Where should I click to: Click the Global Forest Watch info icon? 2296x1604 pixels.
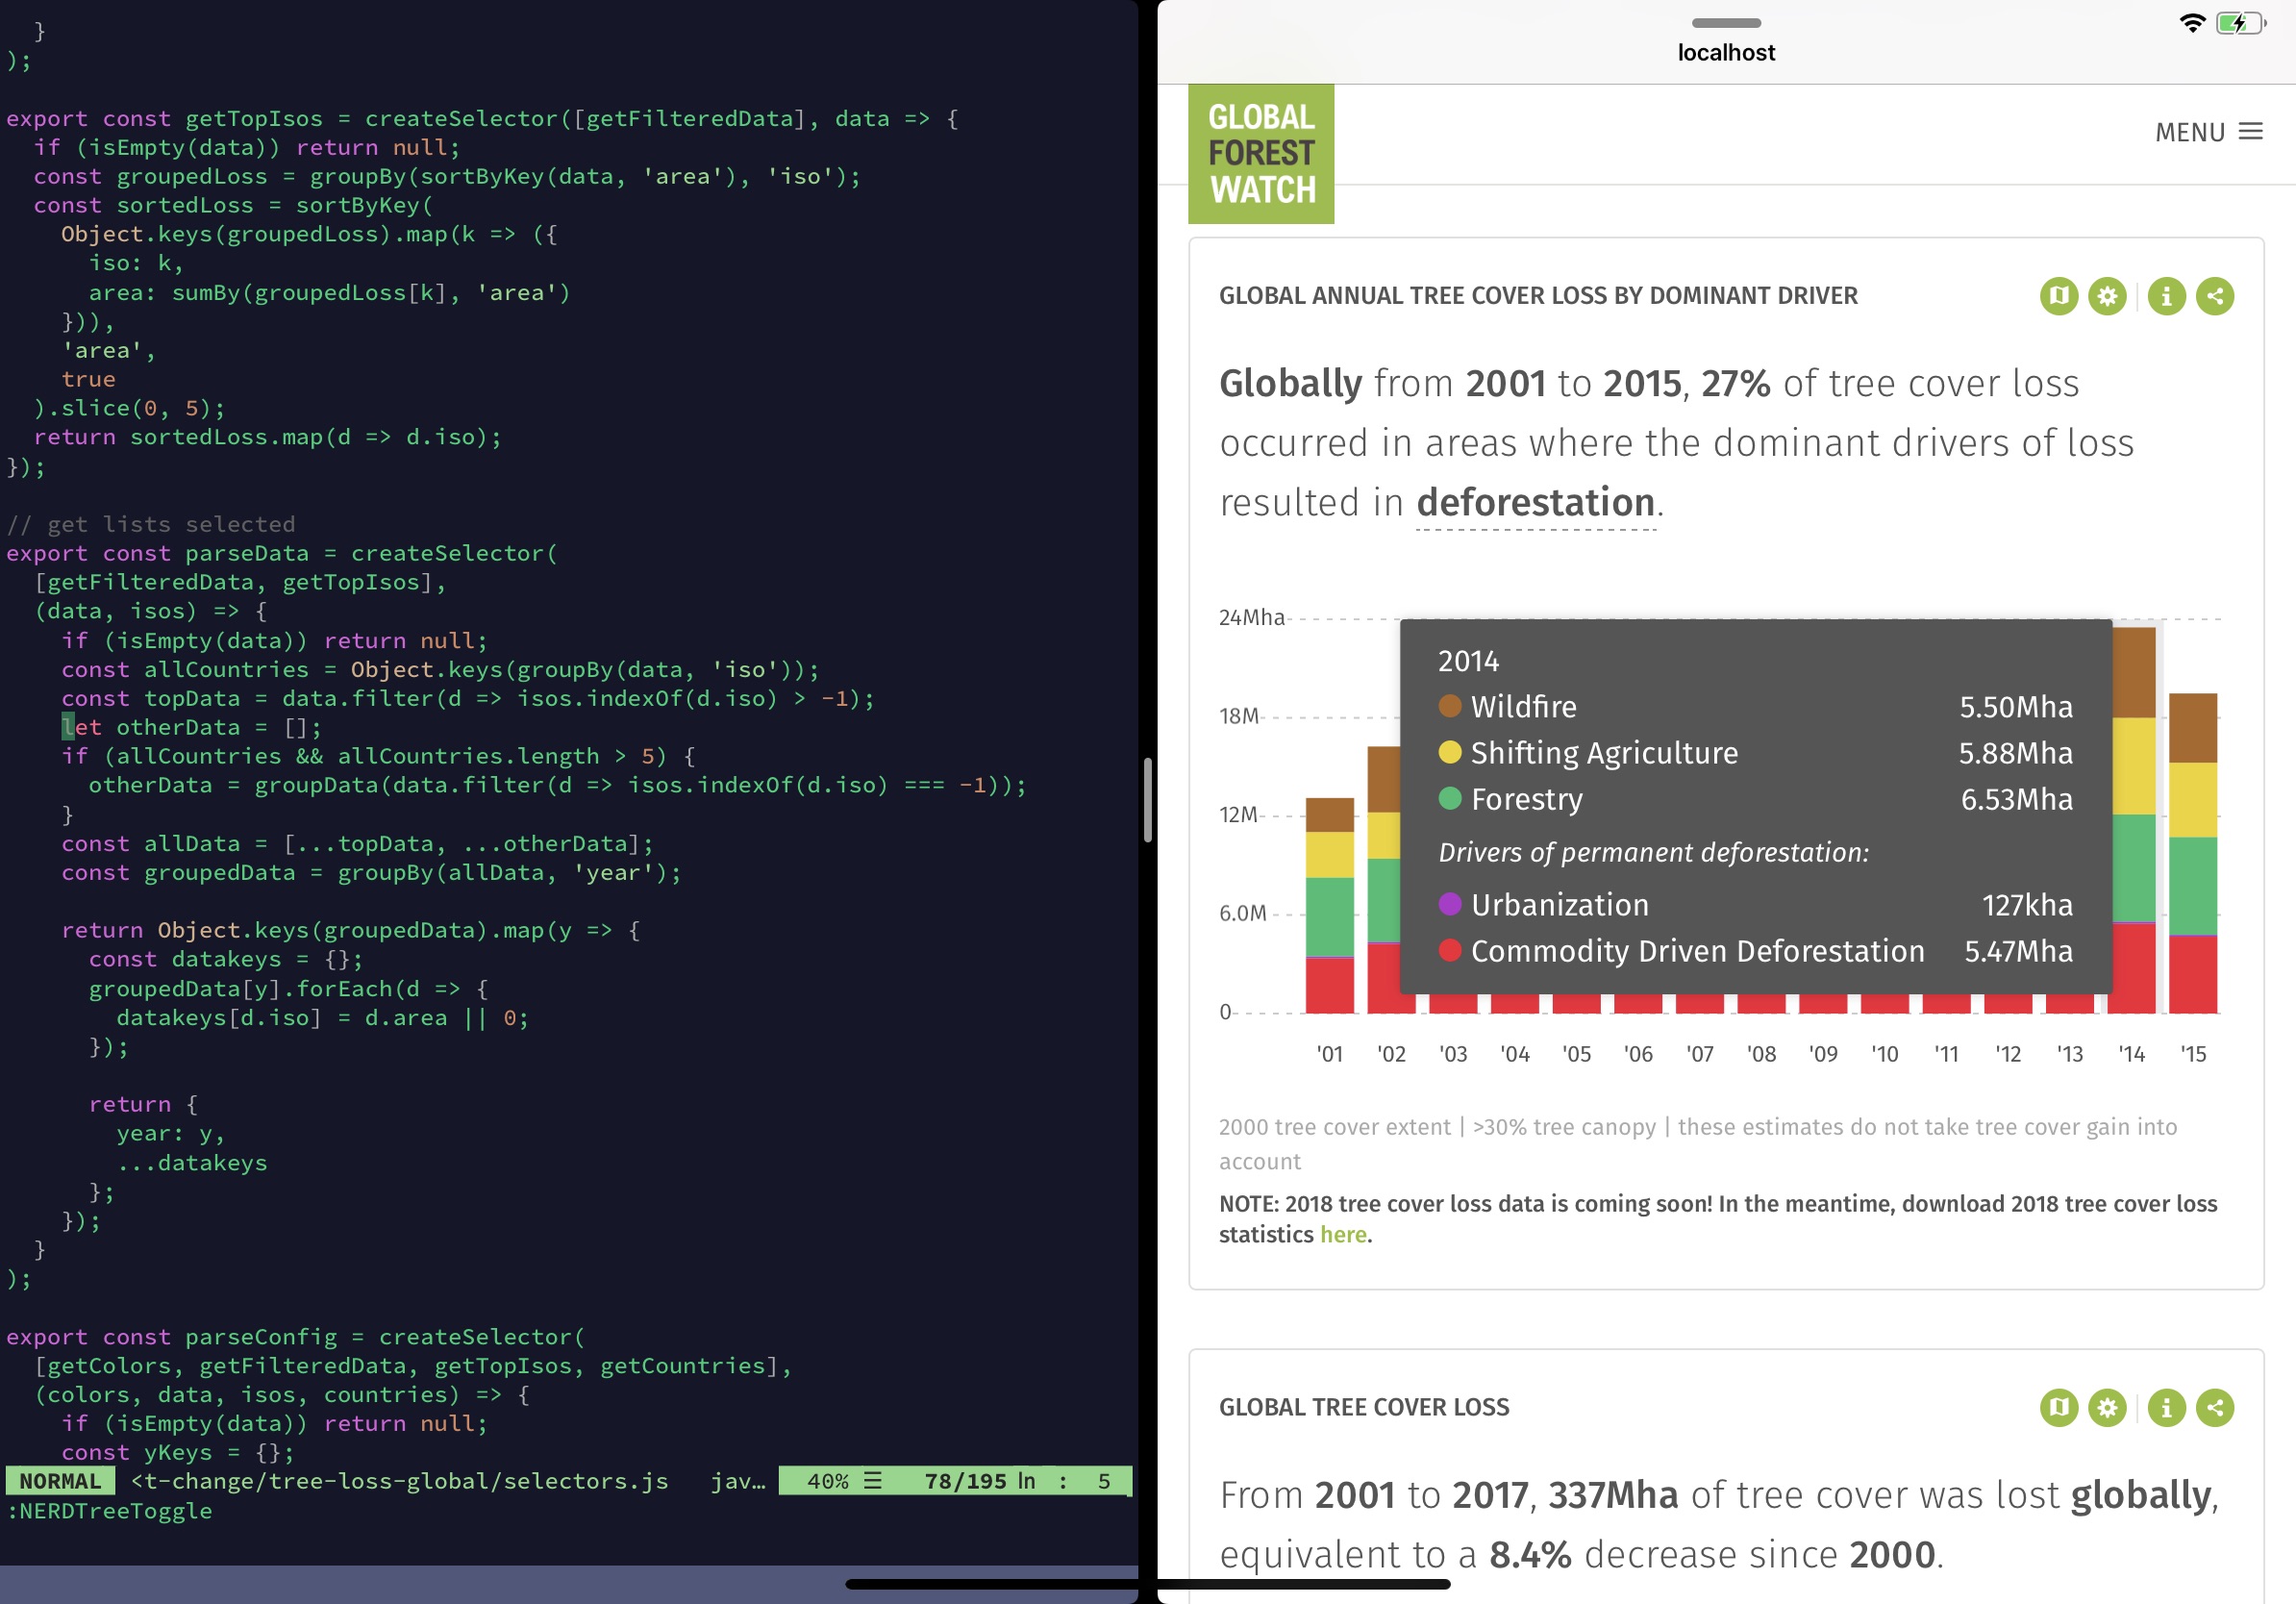pos(2167,295)
